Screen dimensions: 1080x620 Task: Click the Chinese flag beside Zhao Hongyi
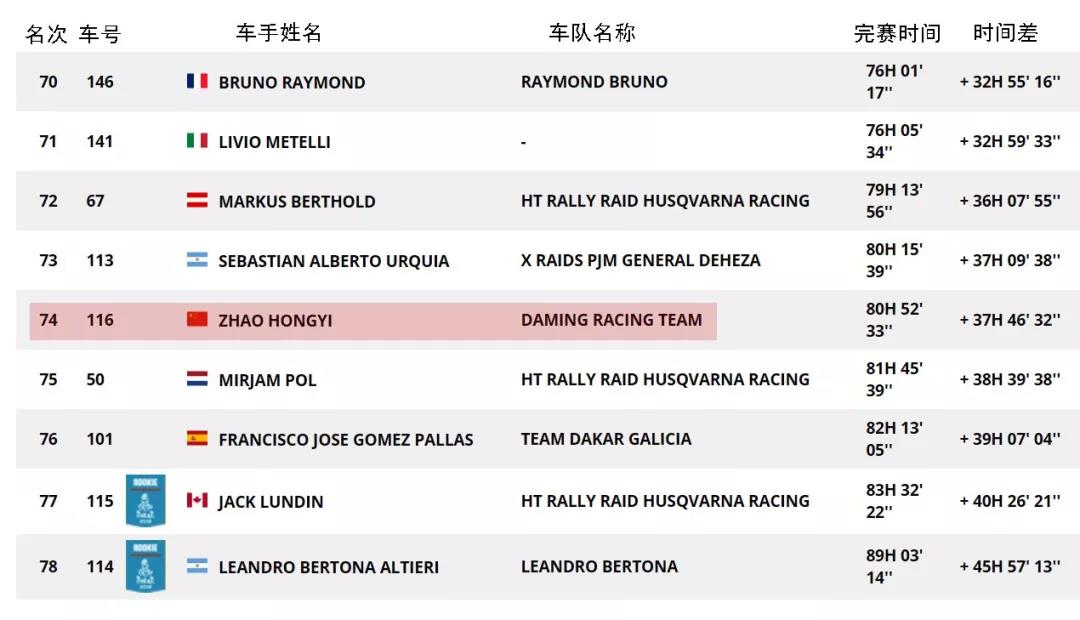197,319
